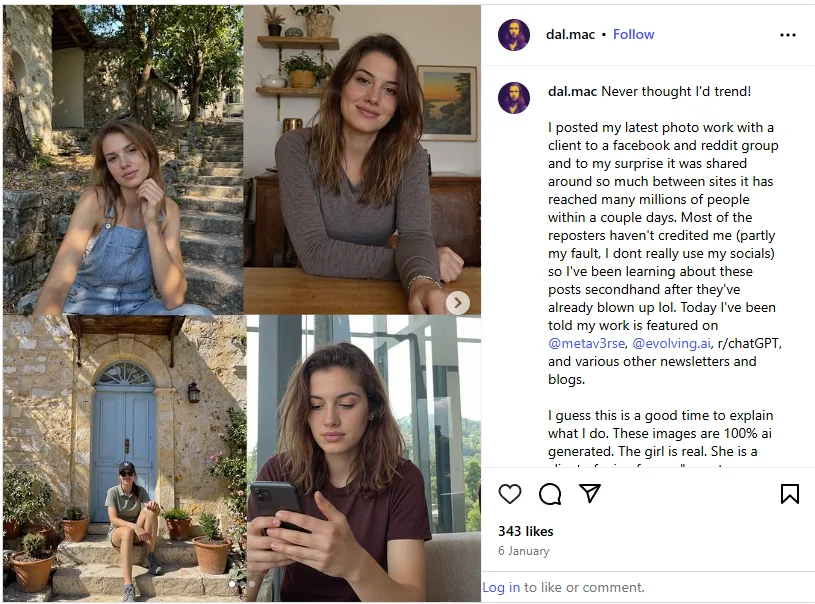Select the photo of the woman holding a phone
The width and height of the screenshot is (815, 604).
coord(362,458)
